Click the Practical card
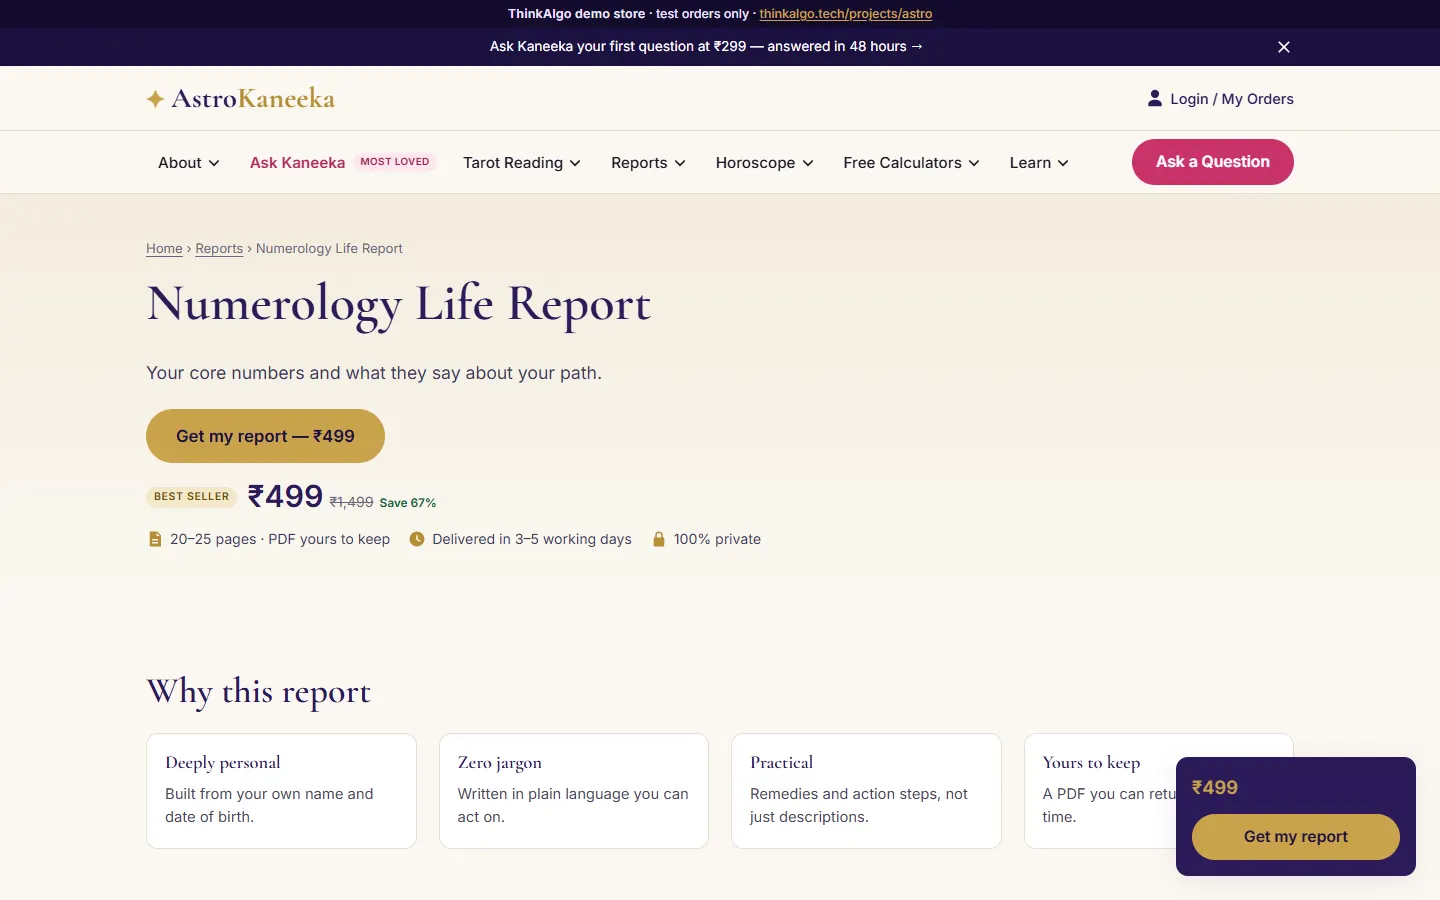This screenshot has width=1440, height=900. [x=866, y=791]
